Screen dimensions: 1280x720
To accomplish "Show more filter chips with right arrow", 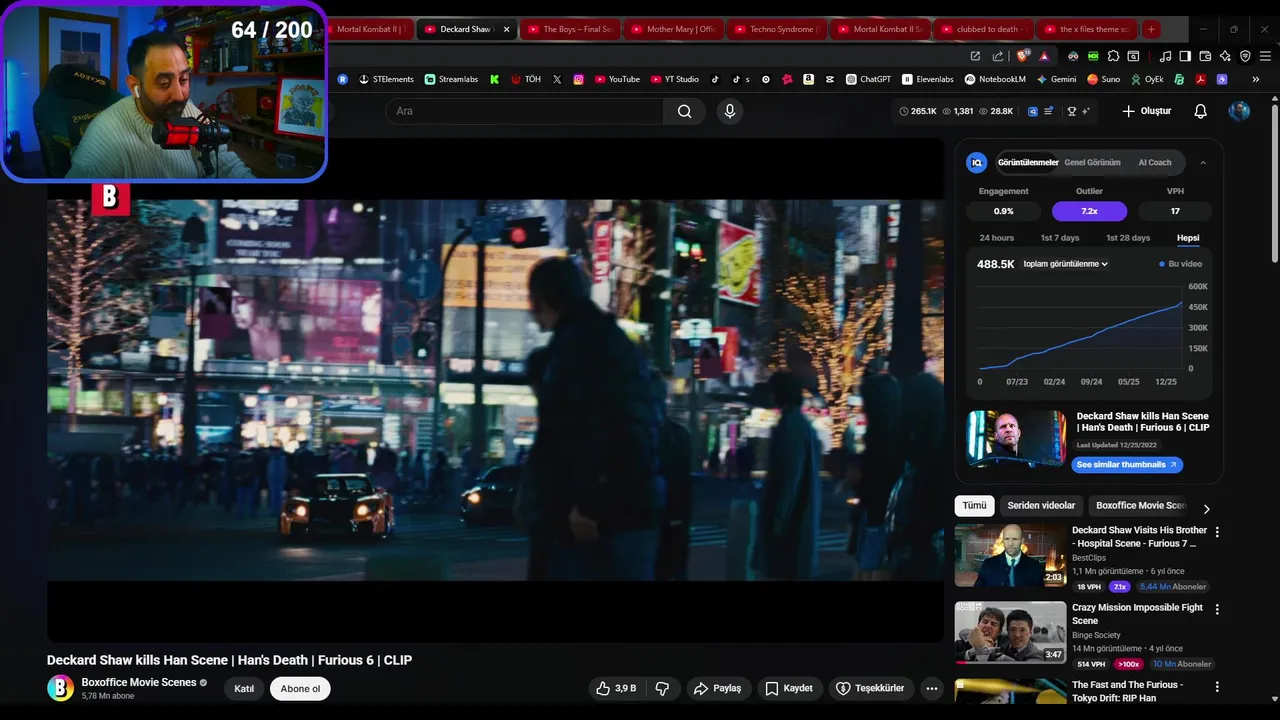I will pos(1206,508).
